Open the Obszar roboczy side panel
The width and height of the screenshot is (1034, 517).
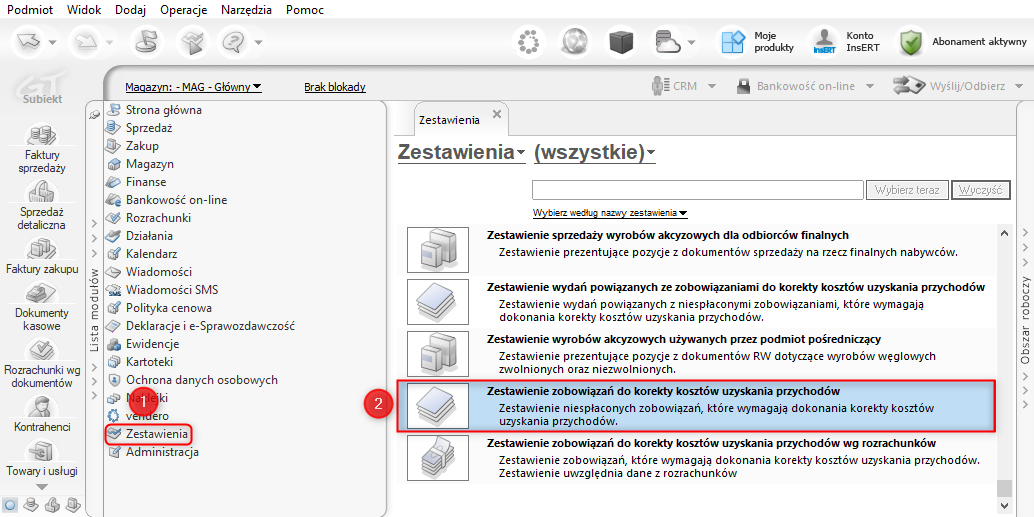pyautogui.click(x=1025, y=320)
